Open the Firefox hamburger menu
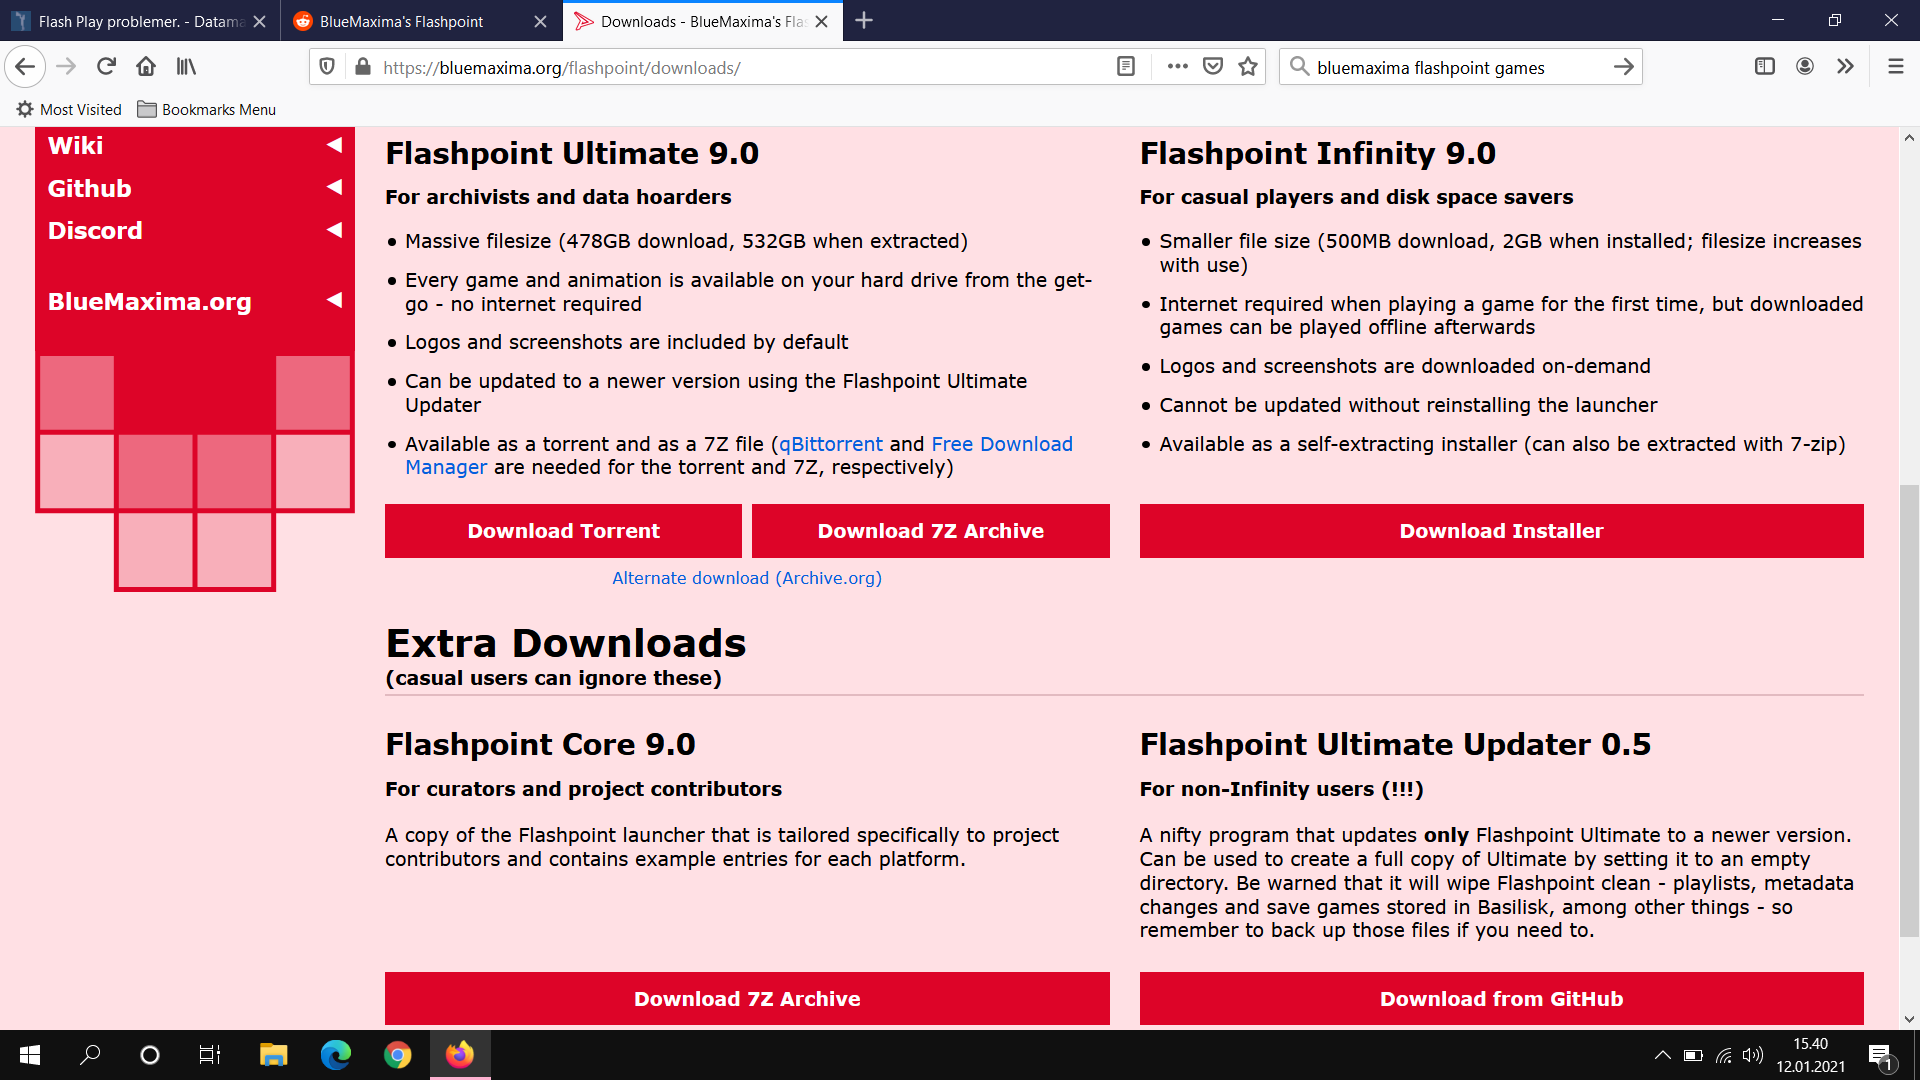1920x1080 pixels. click(x=1895, y=67)
